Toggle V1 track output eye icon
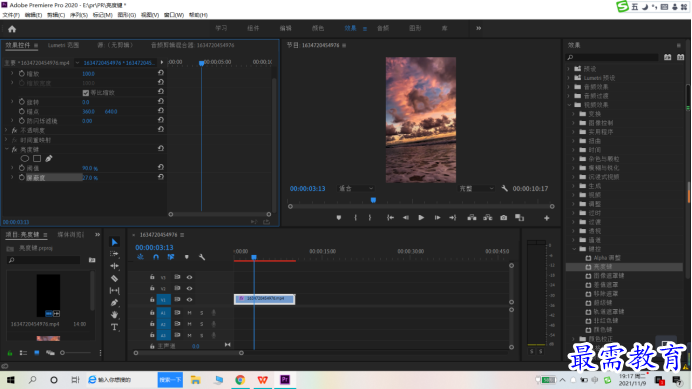 (189, 299)
